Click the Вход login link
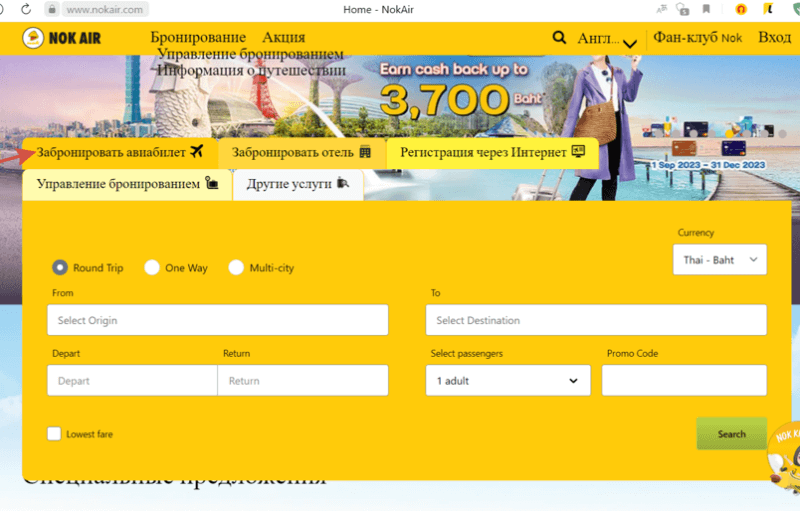This screenshot has height=511, width=800. pos(774,37)
